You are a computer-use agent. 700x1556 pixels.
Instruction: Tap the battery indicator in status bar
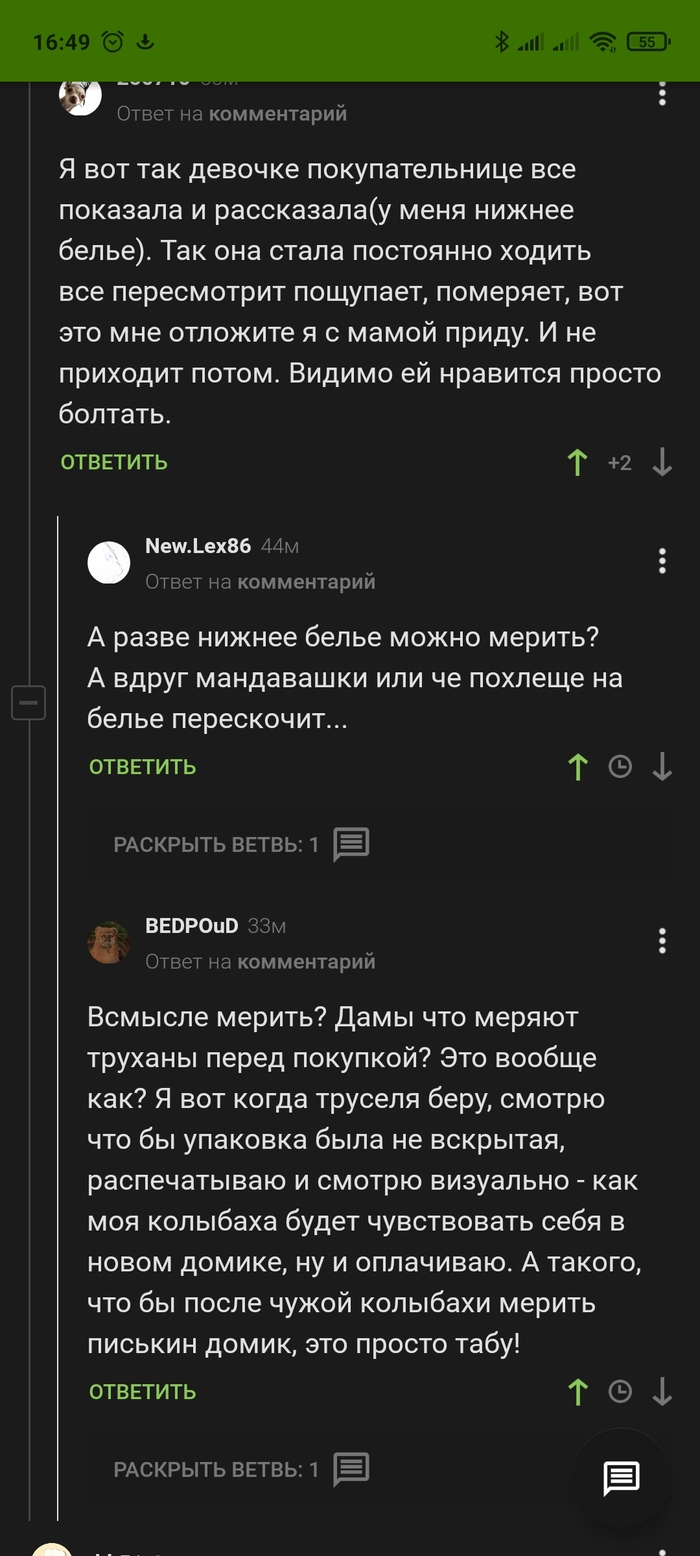[x=648, y=41]
